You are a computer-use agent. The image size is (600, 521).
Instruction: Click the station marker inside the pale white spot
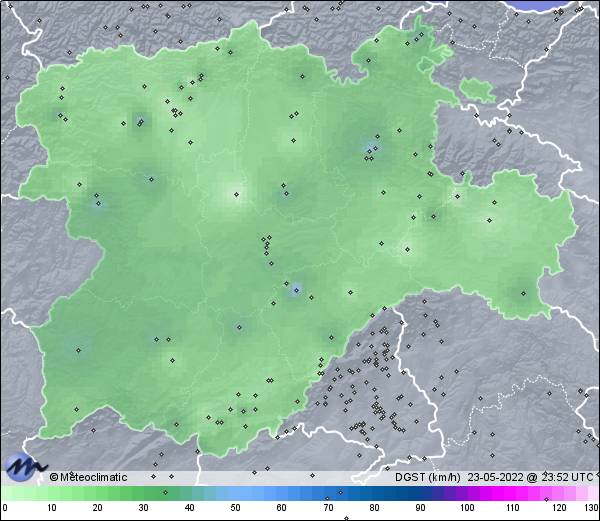pyautogui.click(x=236, y=194)
